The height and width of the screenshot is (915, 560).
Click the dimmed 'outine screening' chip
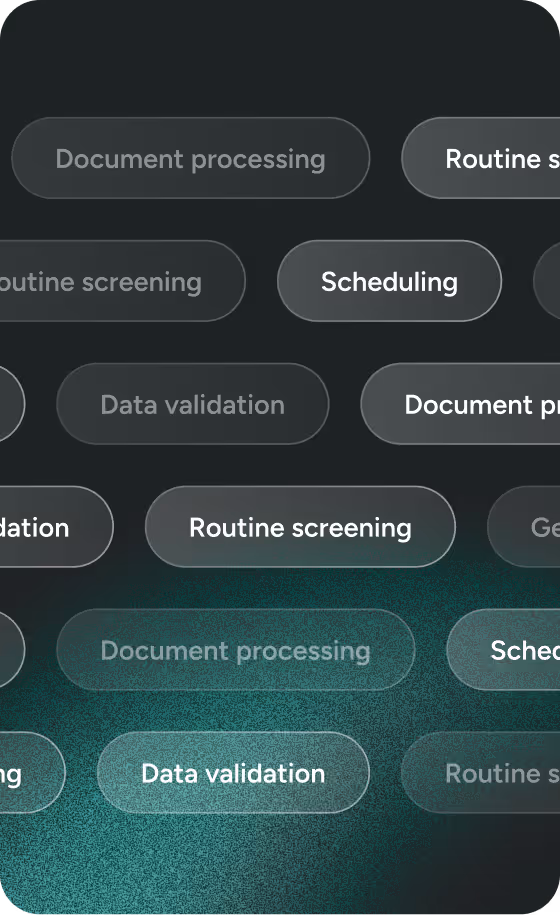122,281
